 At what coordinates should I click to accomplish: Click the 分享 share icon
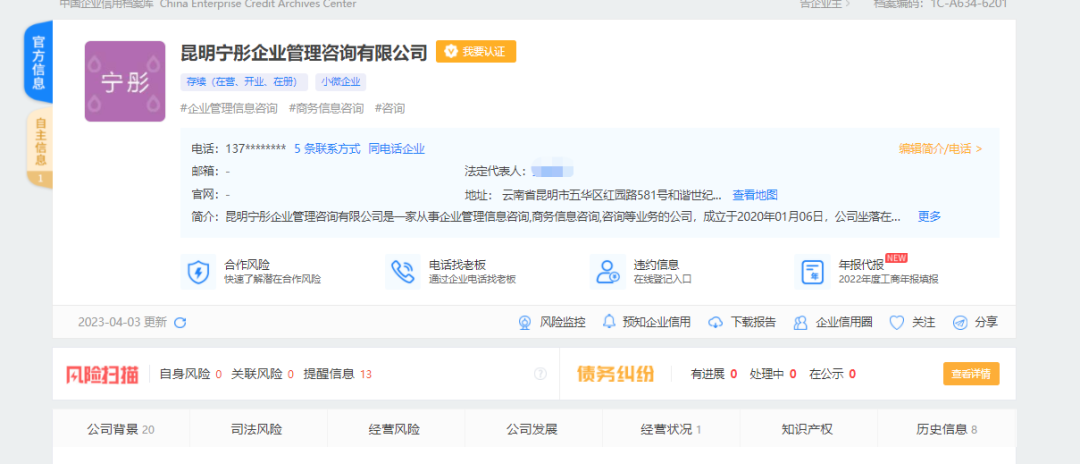(960, 322)
